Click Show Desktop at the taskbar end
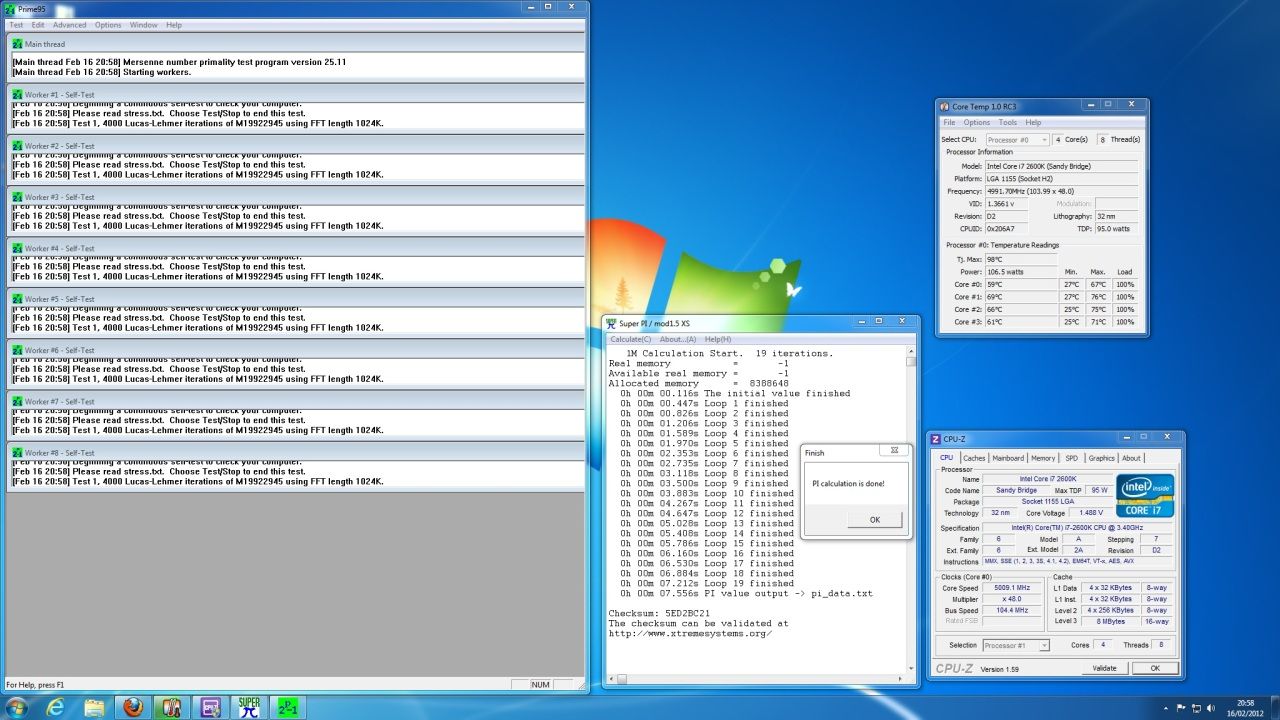1280x720 pixels. (x=1275, y=707)
